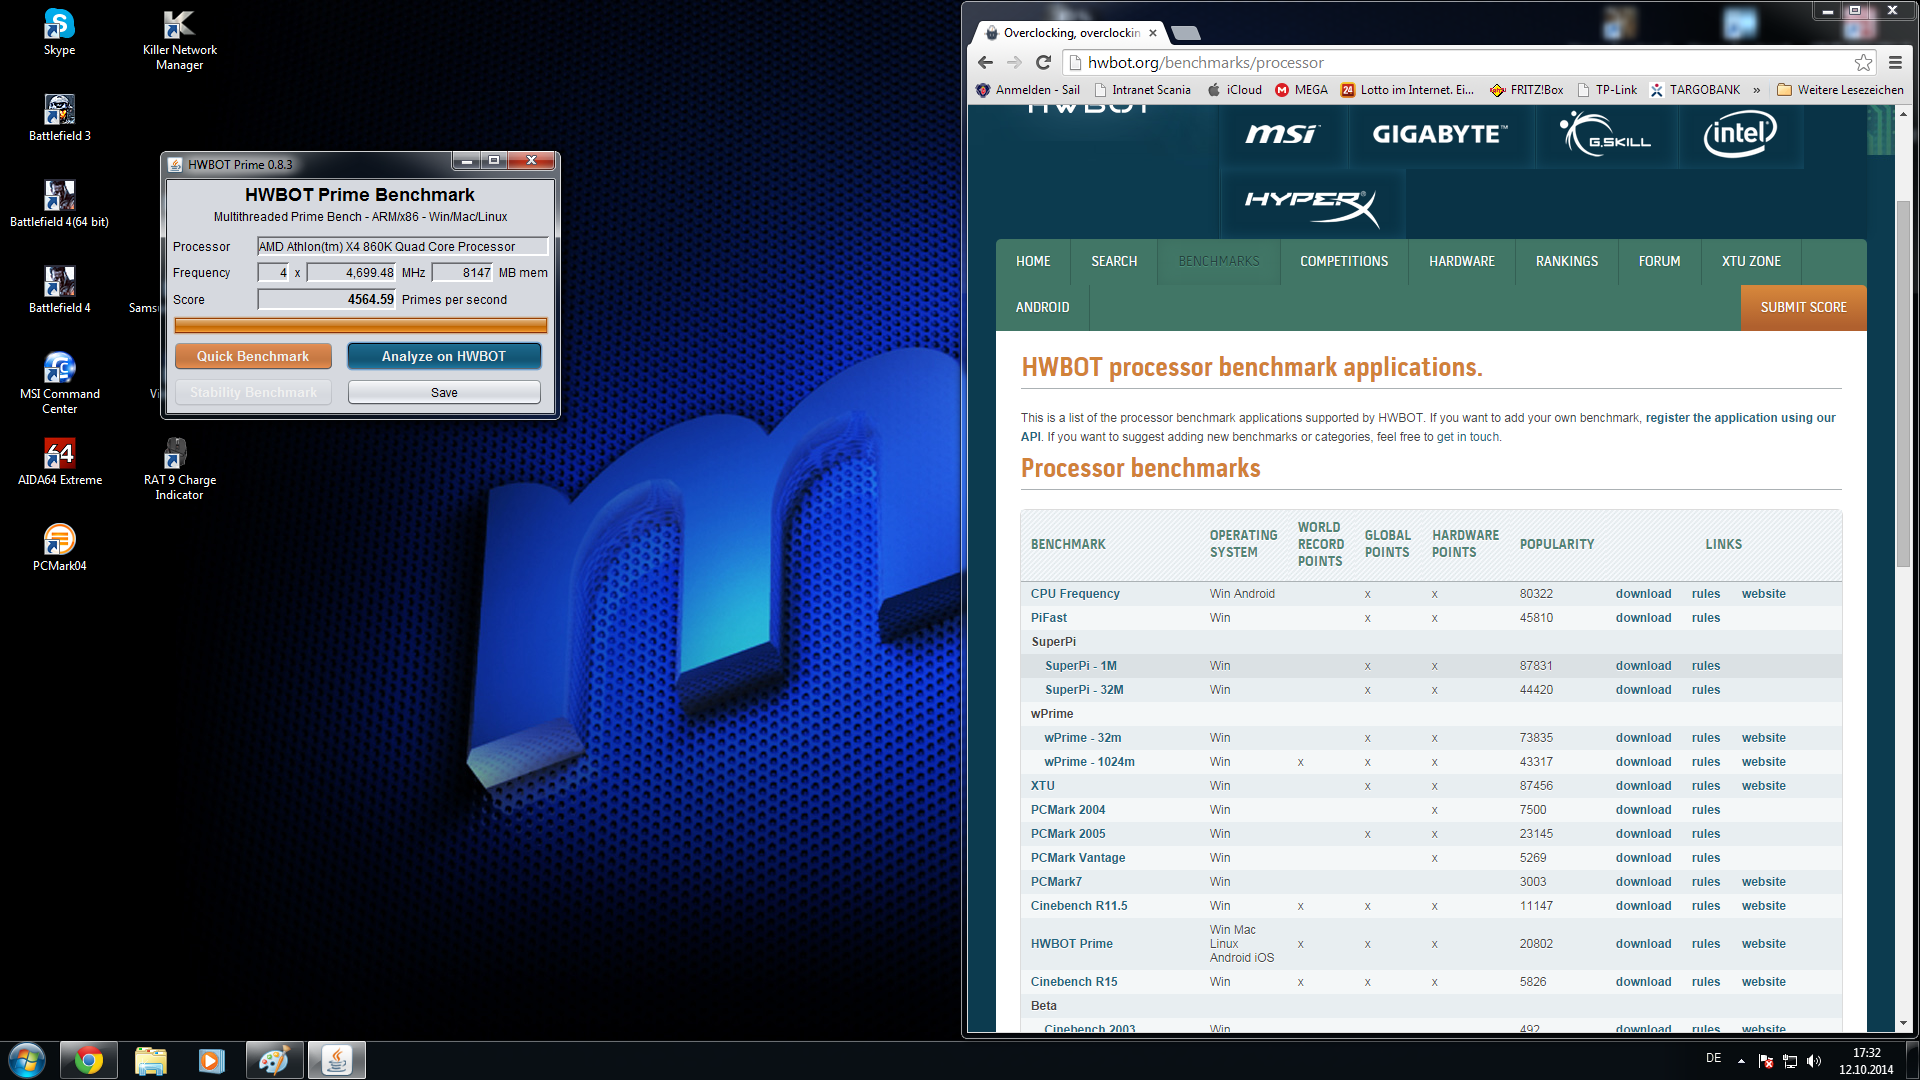Open the HOME menu on HWBOT

point(1033,261)
